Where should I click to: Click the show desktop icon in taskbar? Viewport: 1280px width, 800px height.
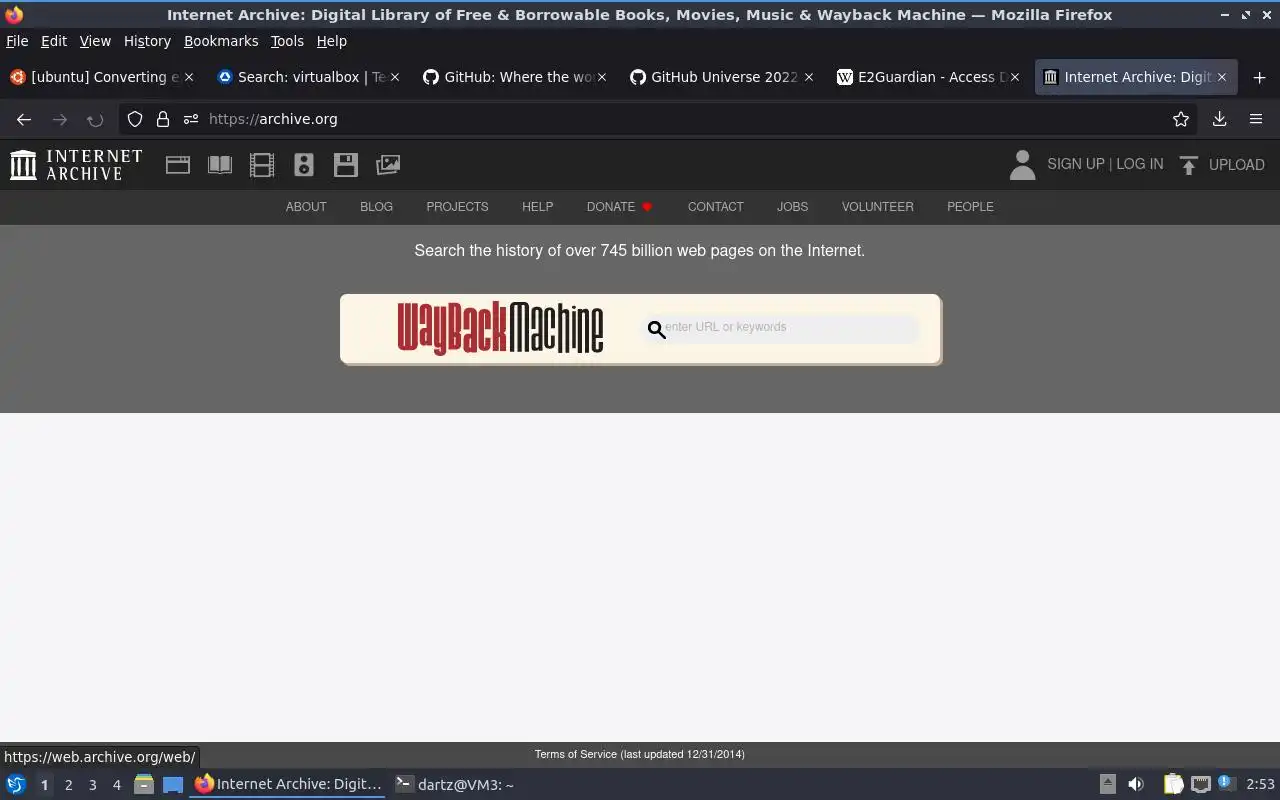point(173,785)
